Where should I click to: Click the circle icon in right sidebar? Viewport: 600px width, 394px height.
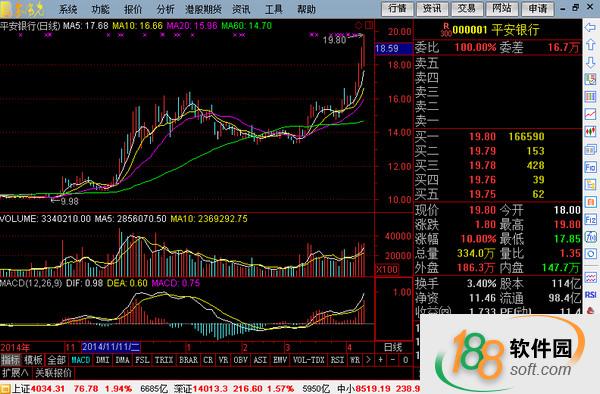(590, 254)
